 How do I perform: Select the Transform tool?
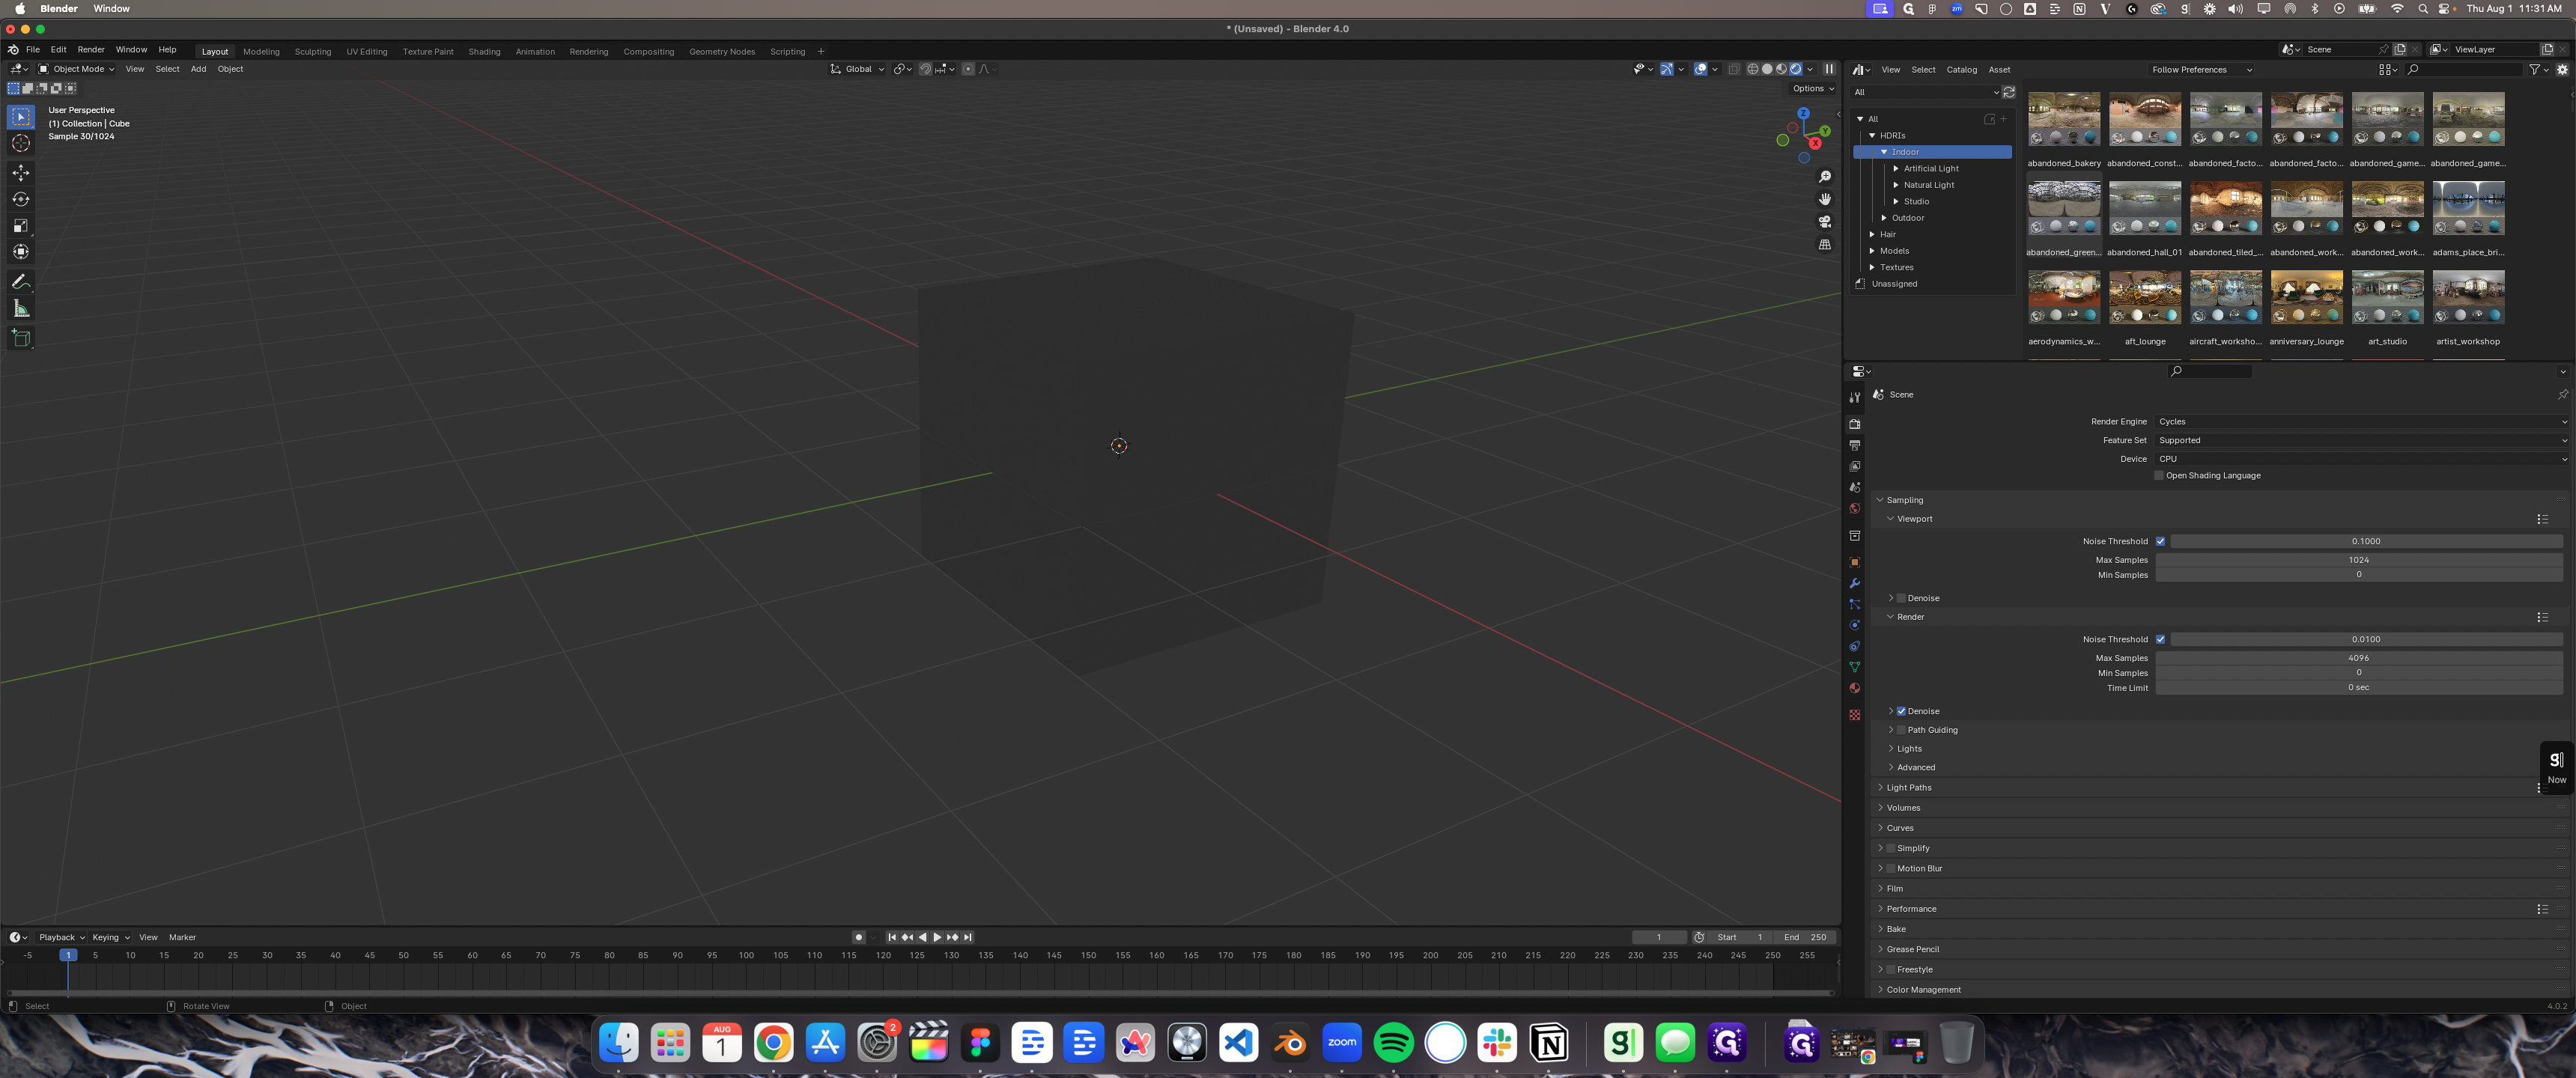coord(21,251)
